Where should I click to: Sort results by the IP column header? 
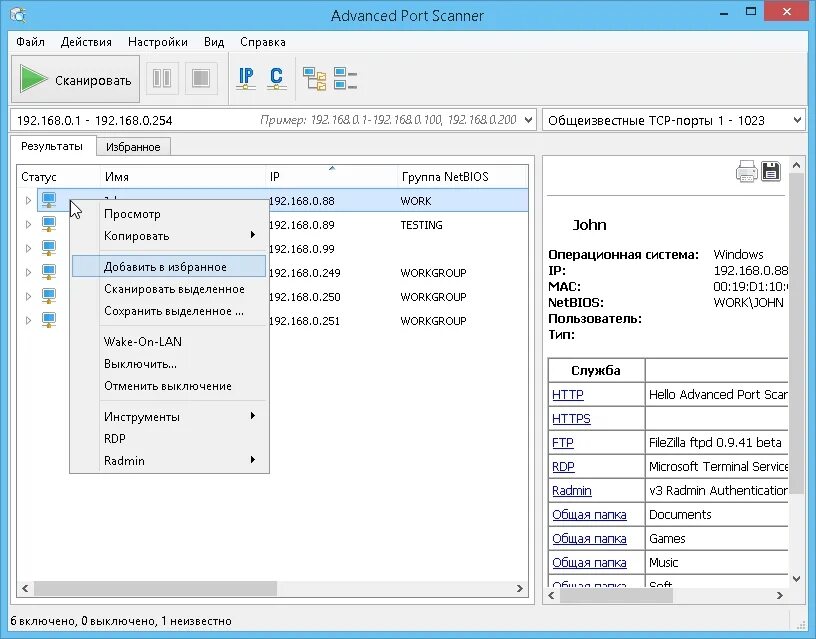click(x=331, y=176)
